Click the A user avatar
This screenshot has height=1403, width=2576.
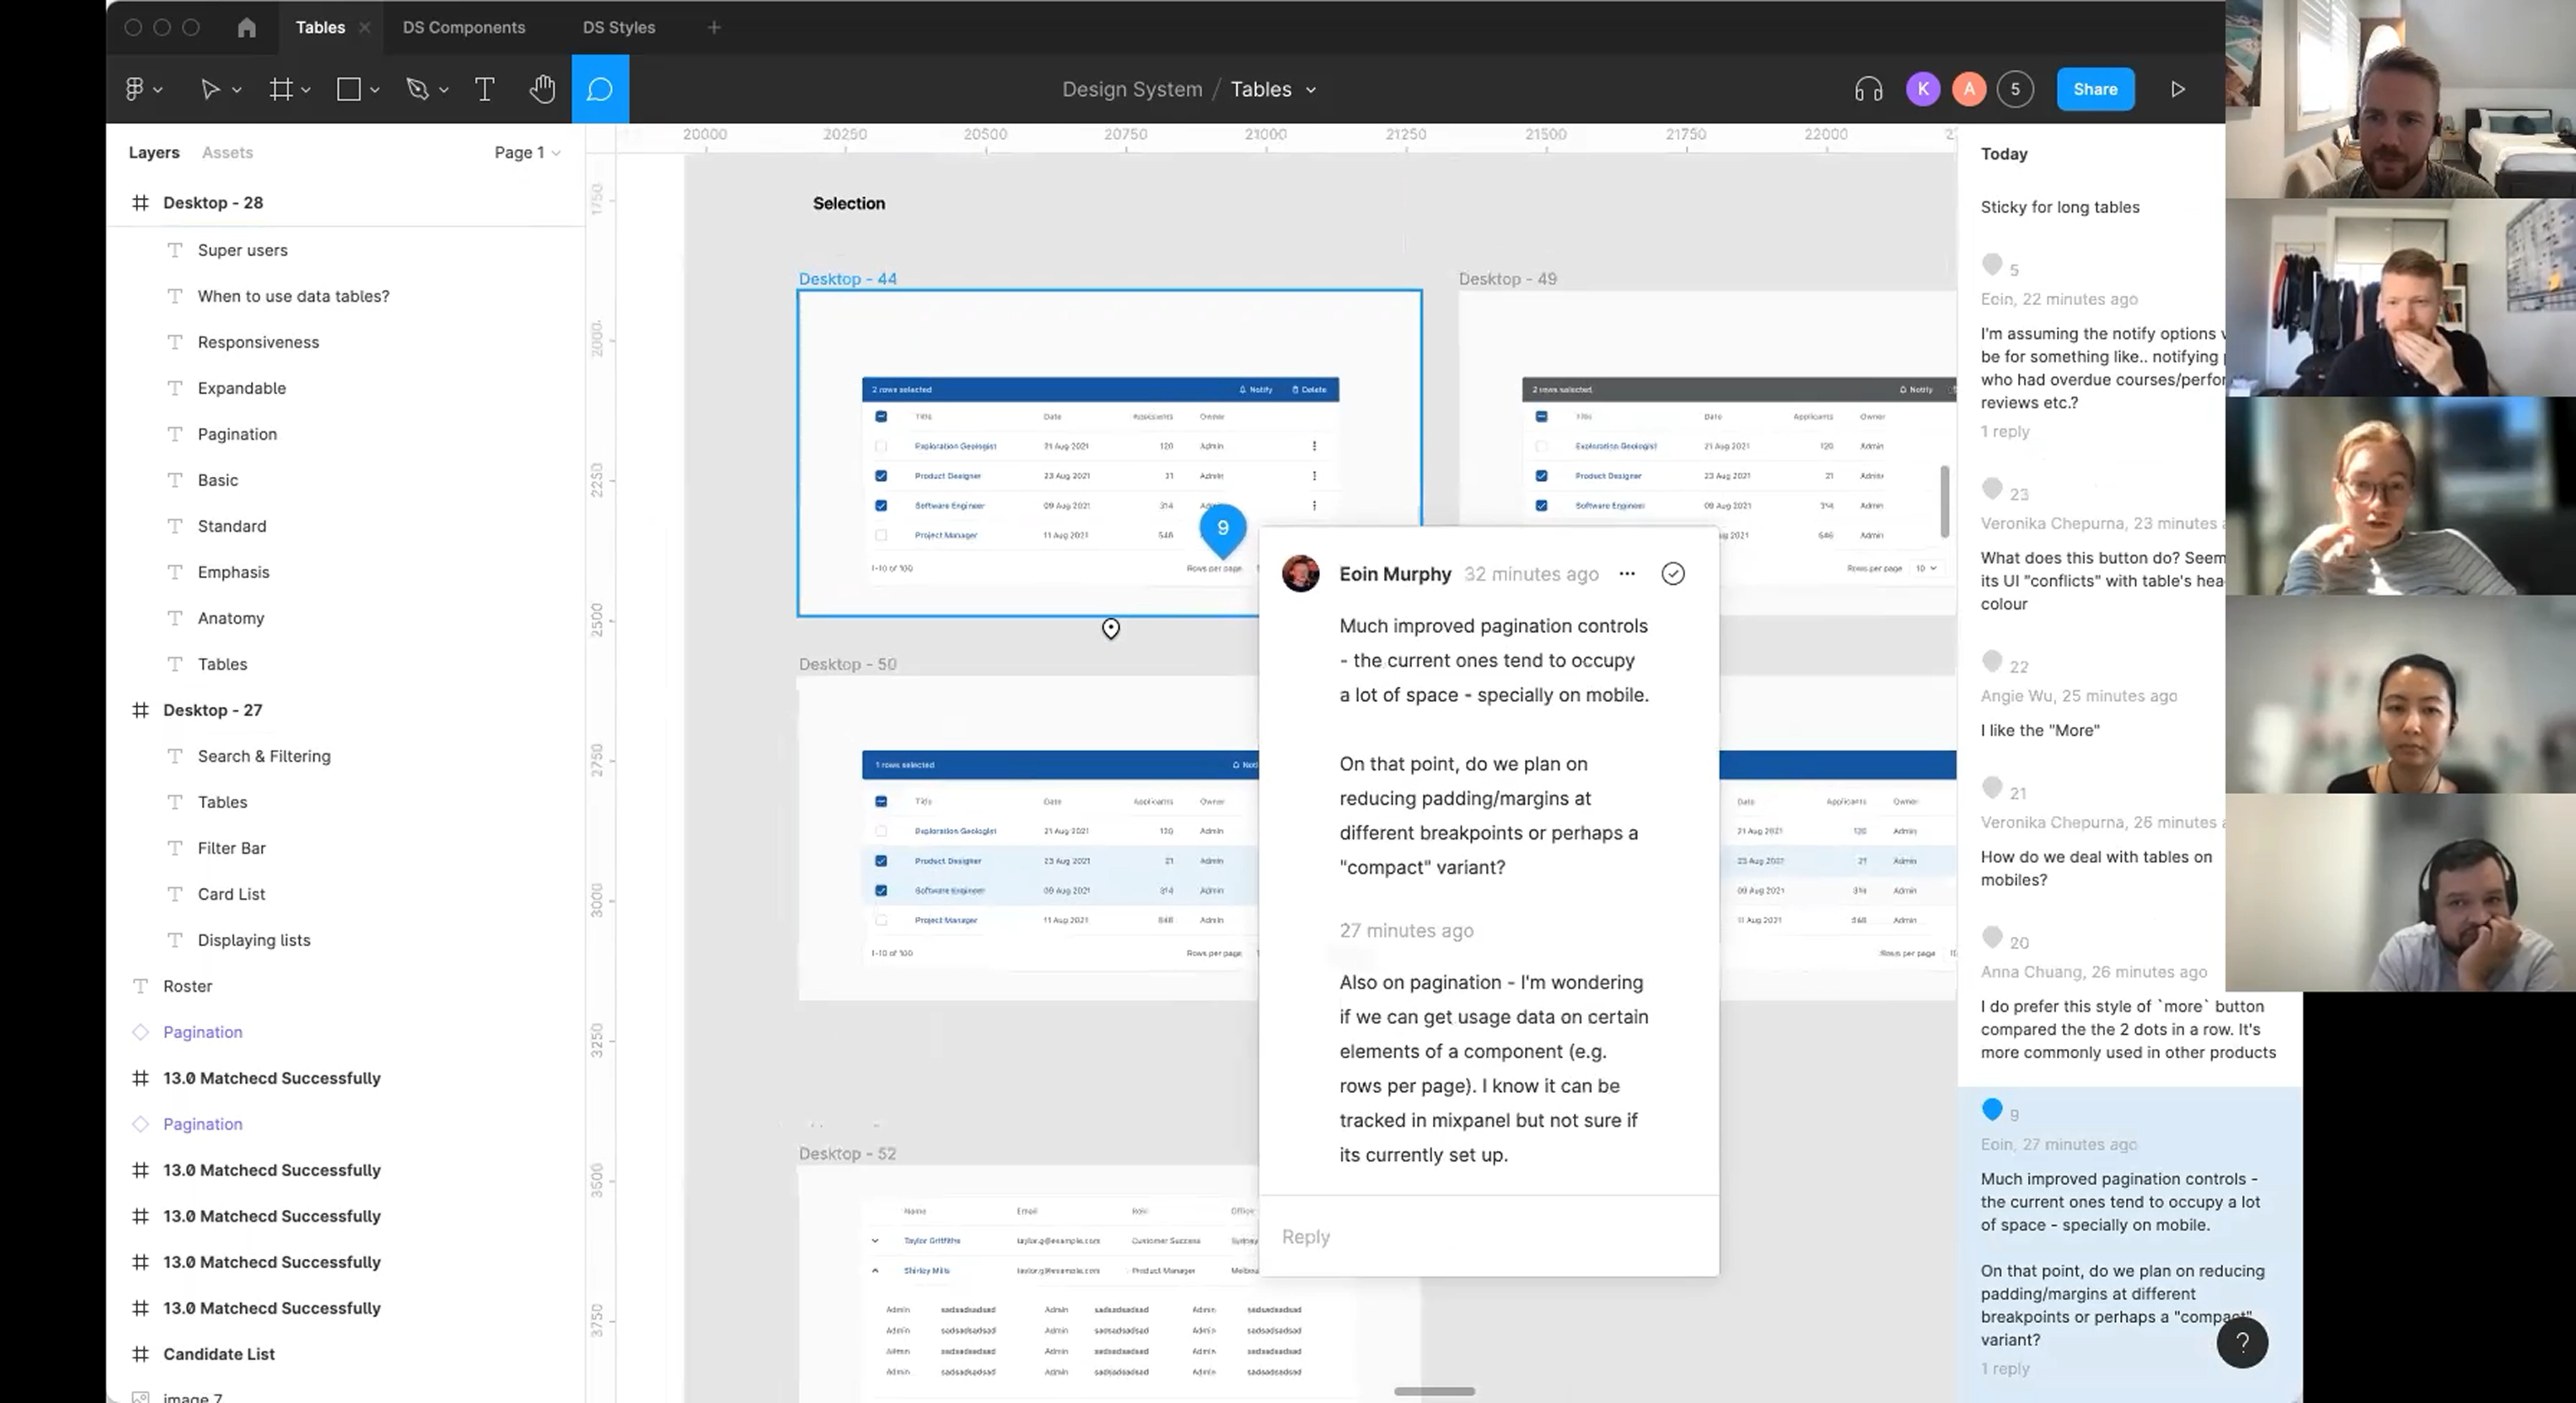(x=1969, y=89)
